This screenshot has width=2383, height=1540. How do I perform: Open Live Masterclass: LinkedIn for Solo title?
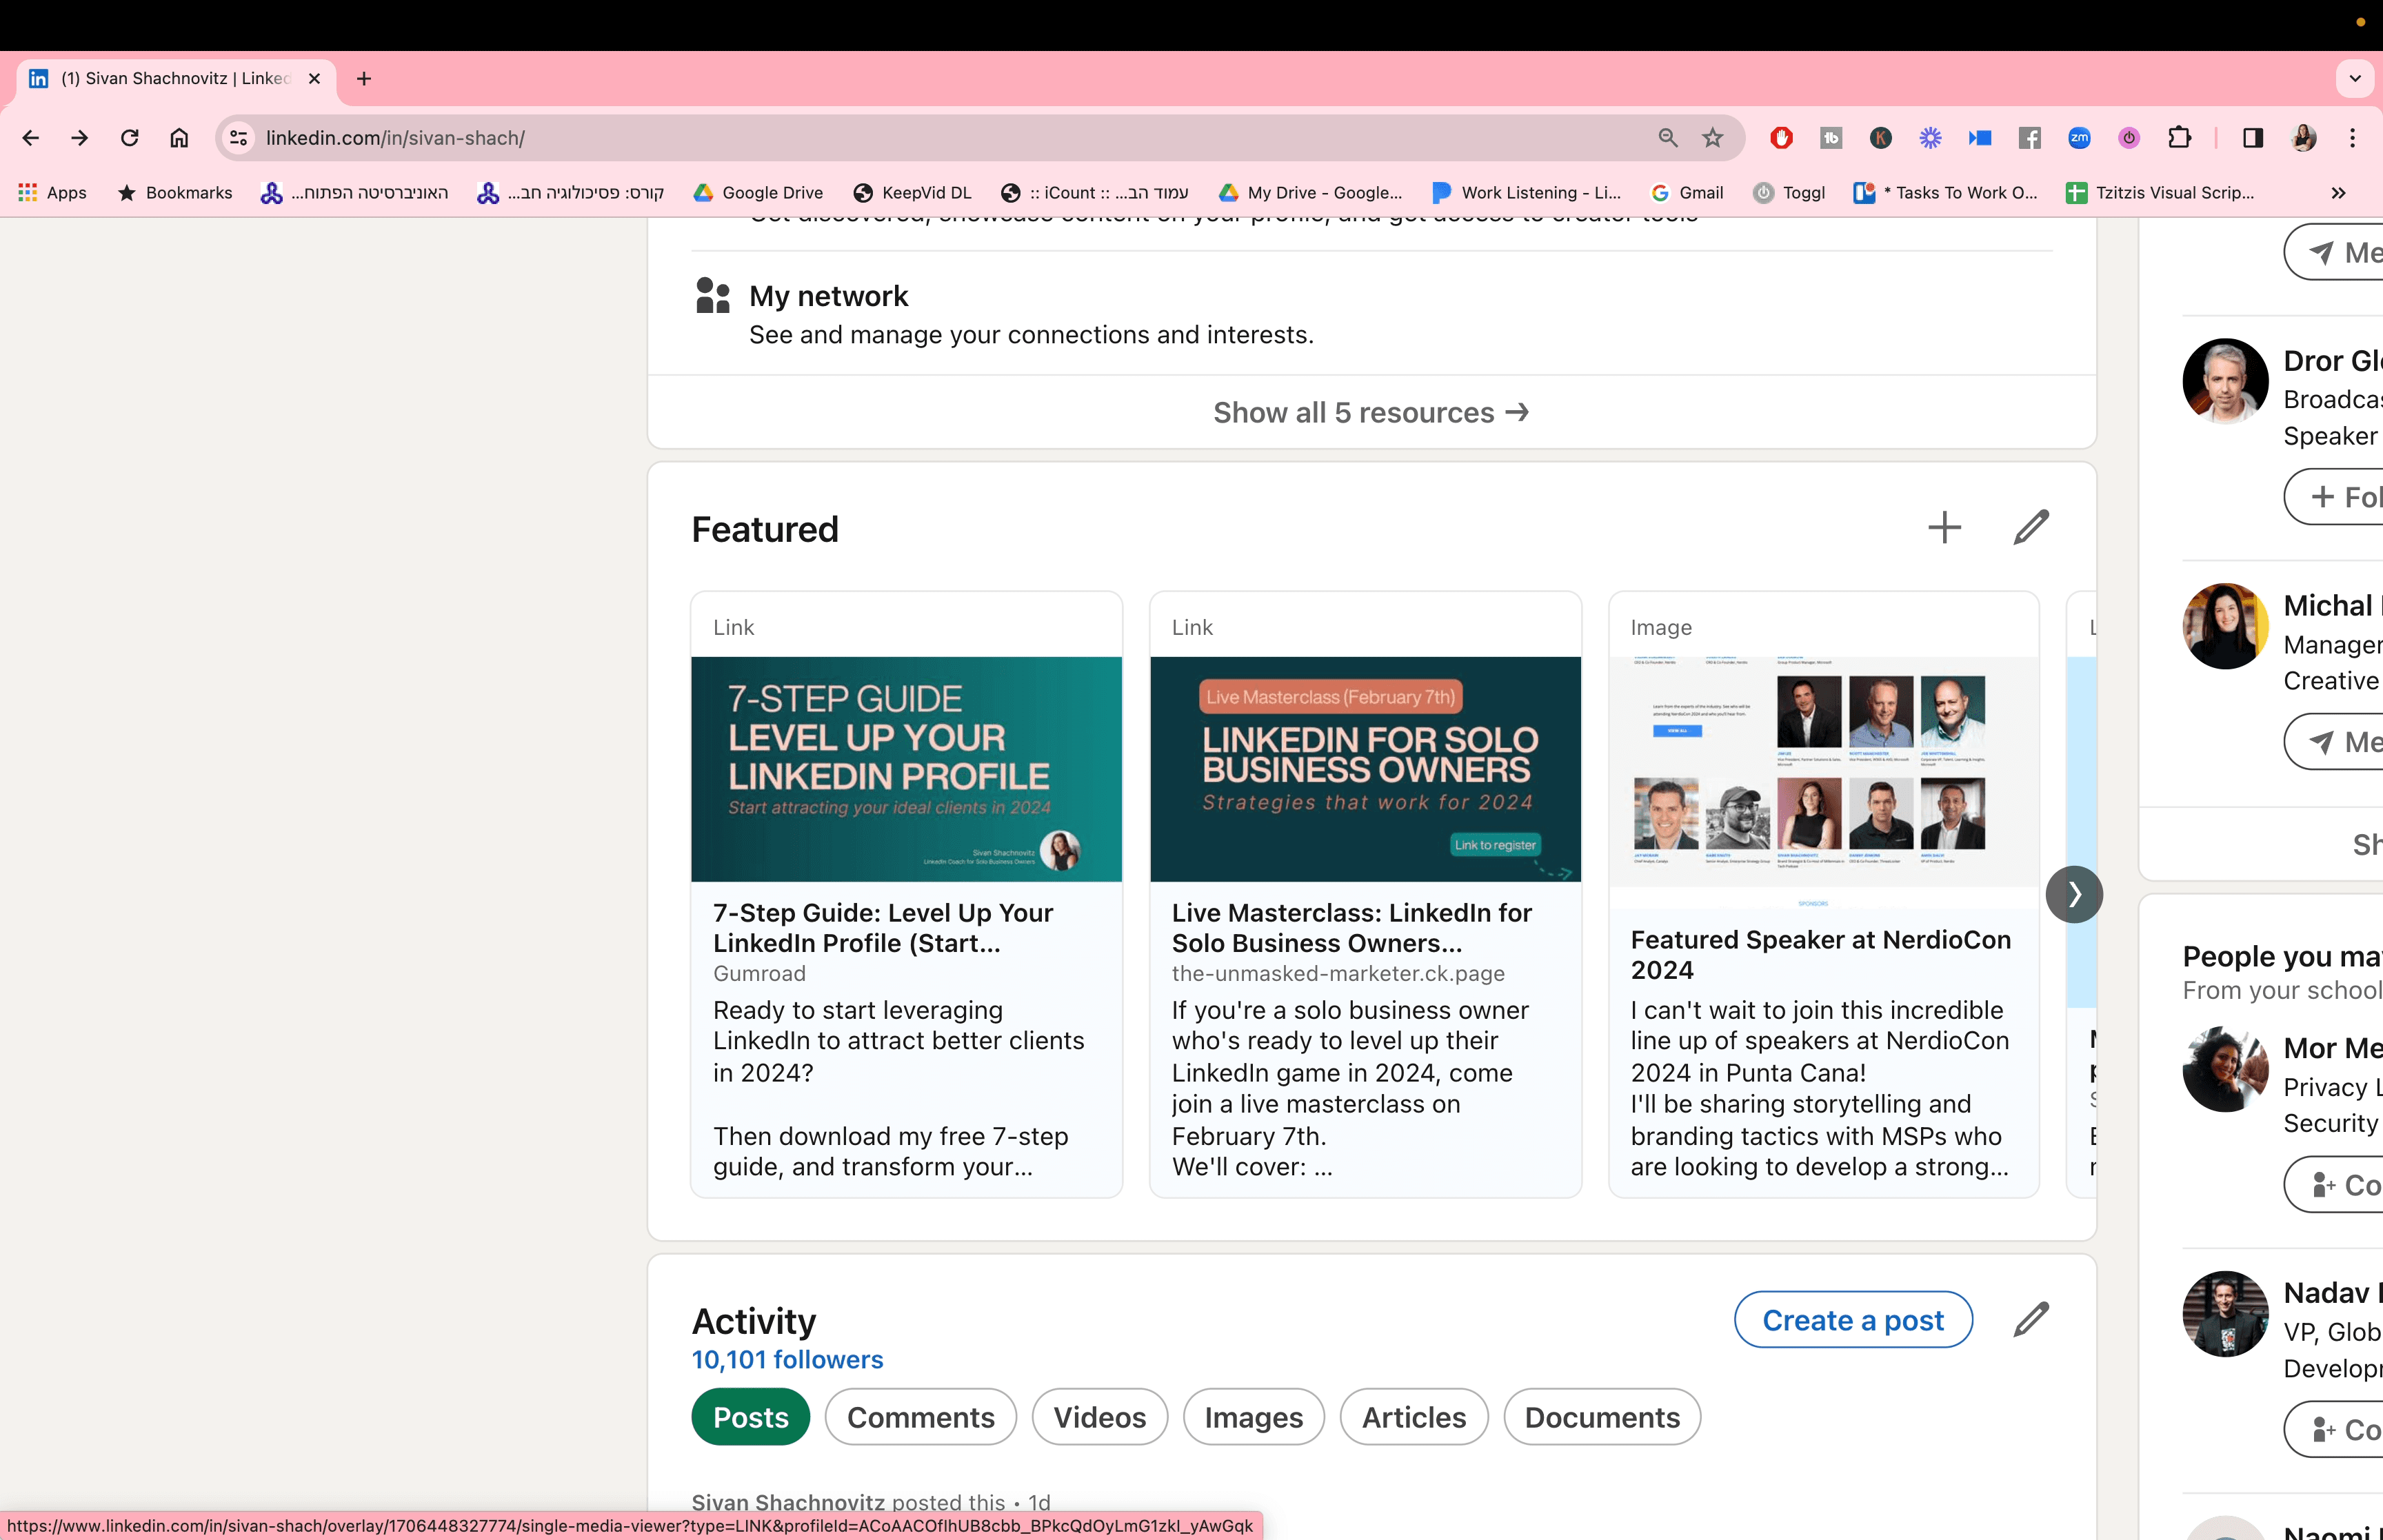[1352, 928]
